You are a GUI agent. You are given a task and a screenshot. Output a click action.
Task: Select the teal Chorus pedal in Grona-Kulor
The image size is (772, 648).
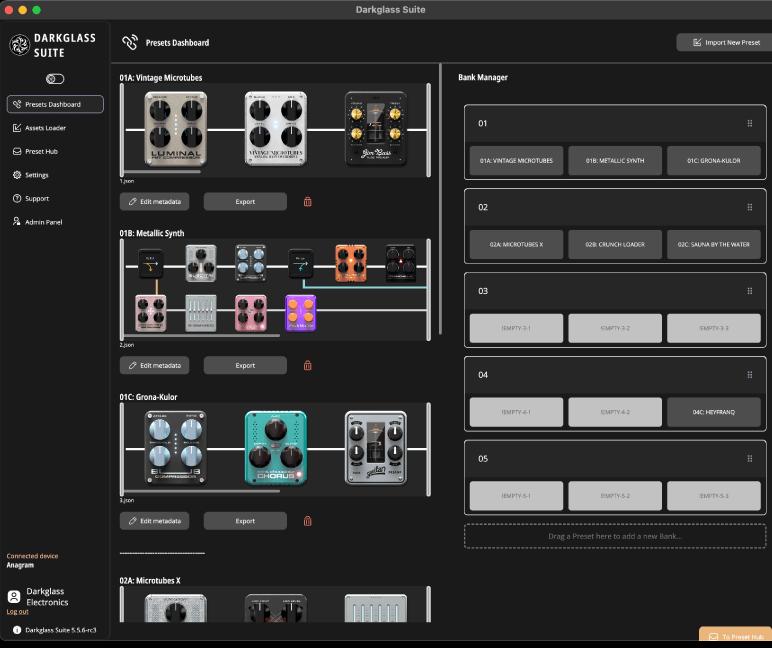point(275,447)
